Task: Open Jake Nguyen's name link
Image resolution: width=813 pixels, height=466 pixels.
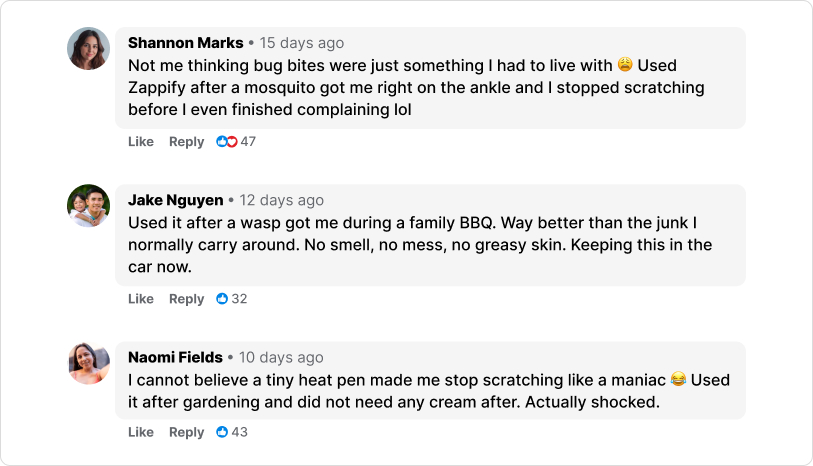Action: 176,200
